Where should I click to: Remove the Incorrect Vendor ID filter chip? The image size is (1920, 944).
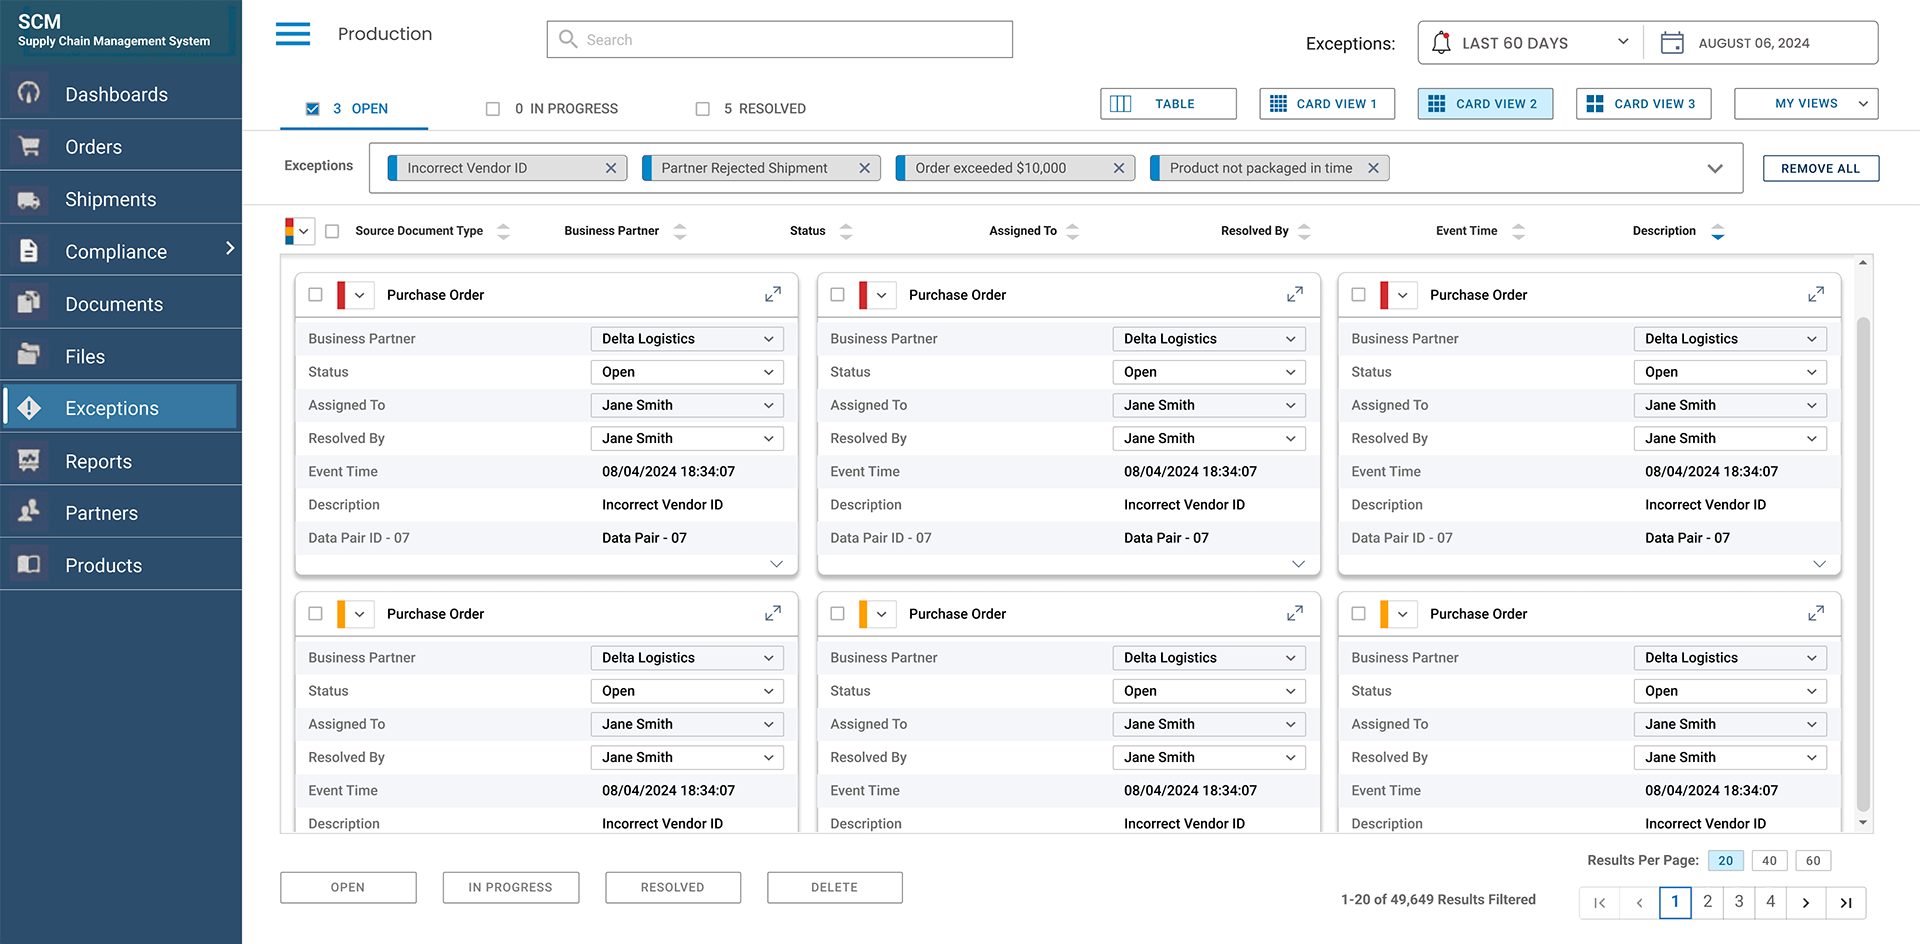610,168
